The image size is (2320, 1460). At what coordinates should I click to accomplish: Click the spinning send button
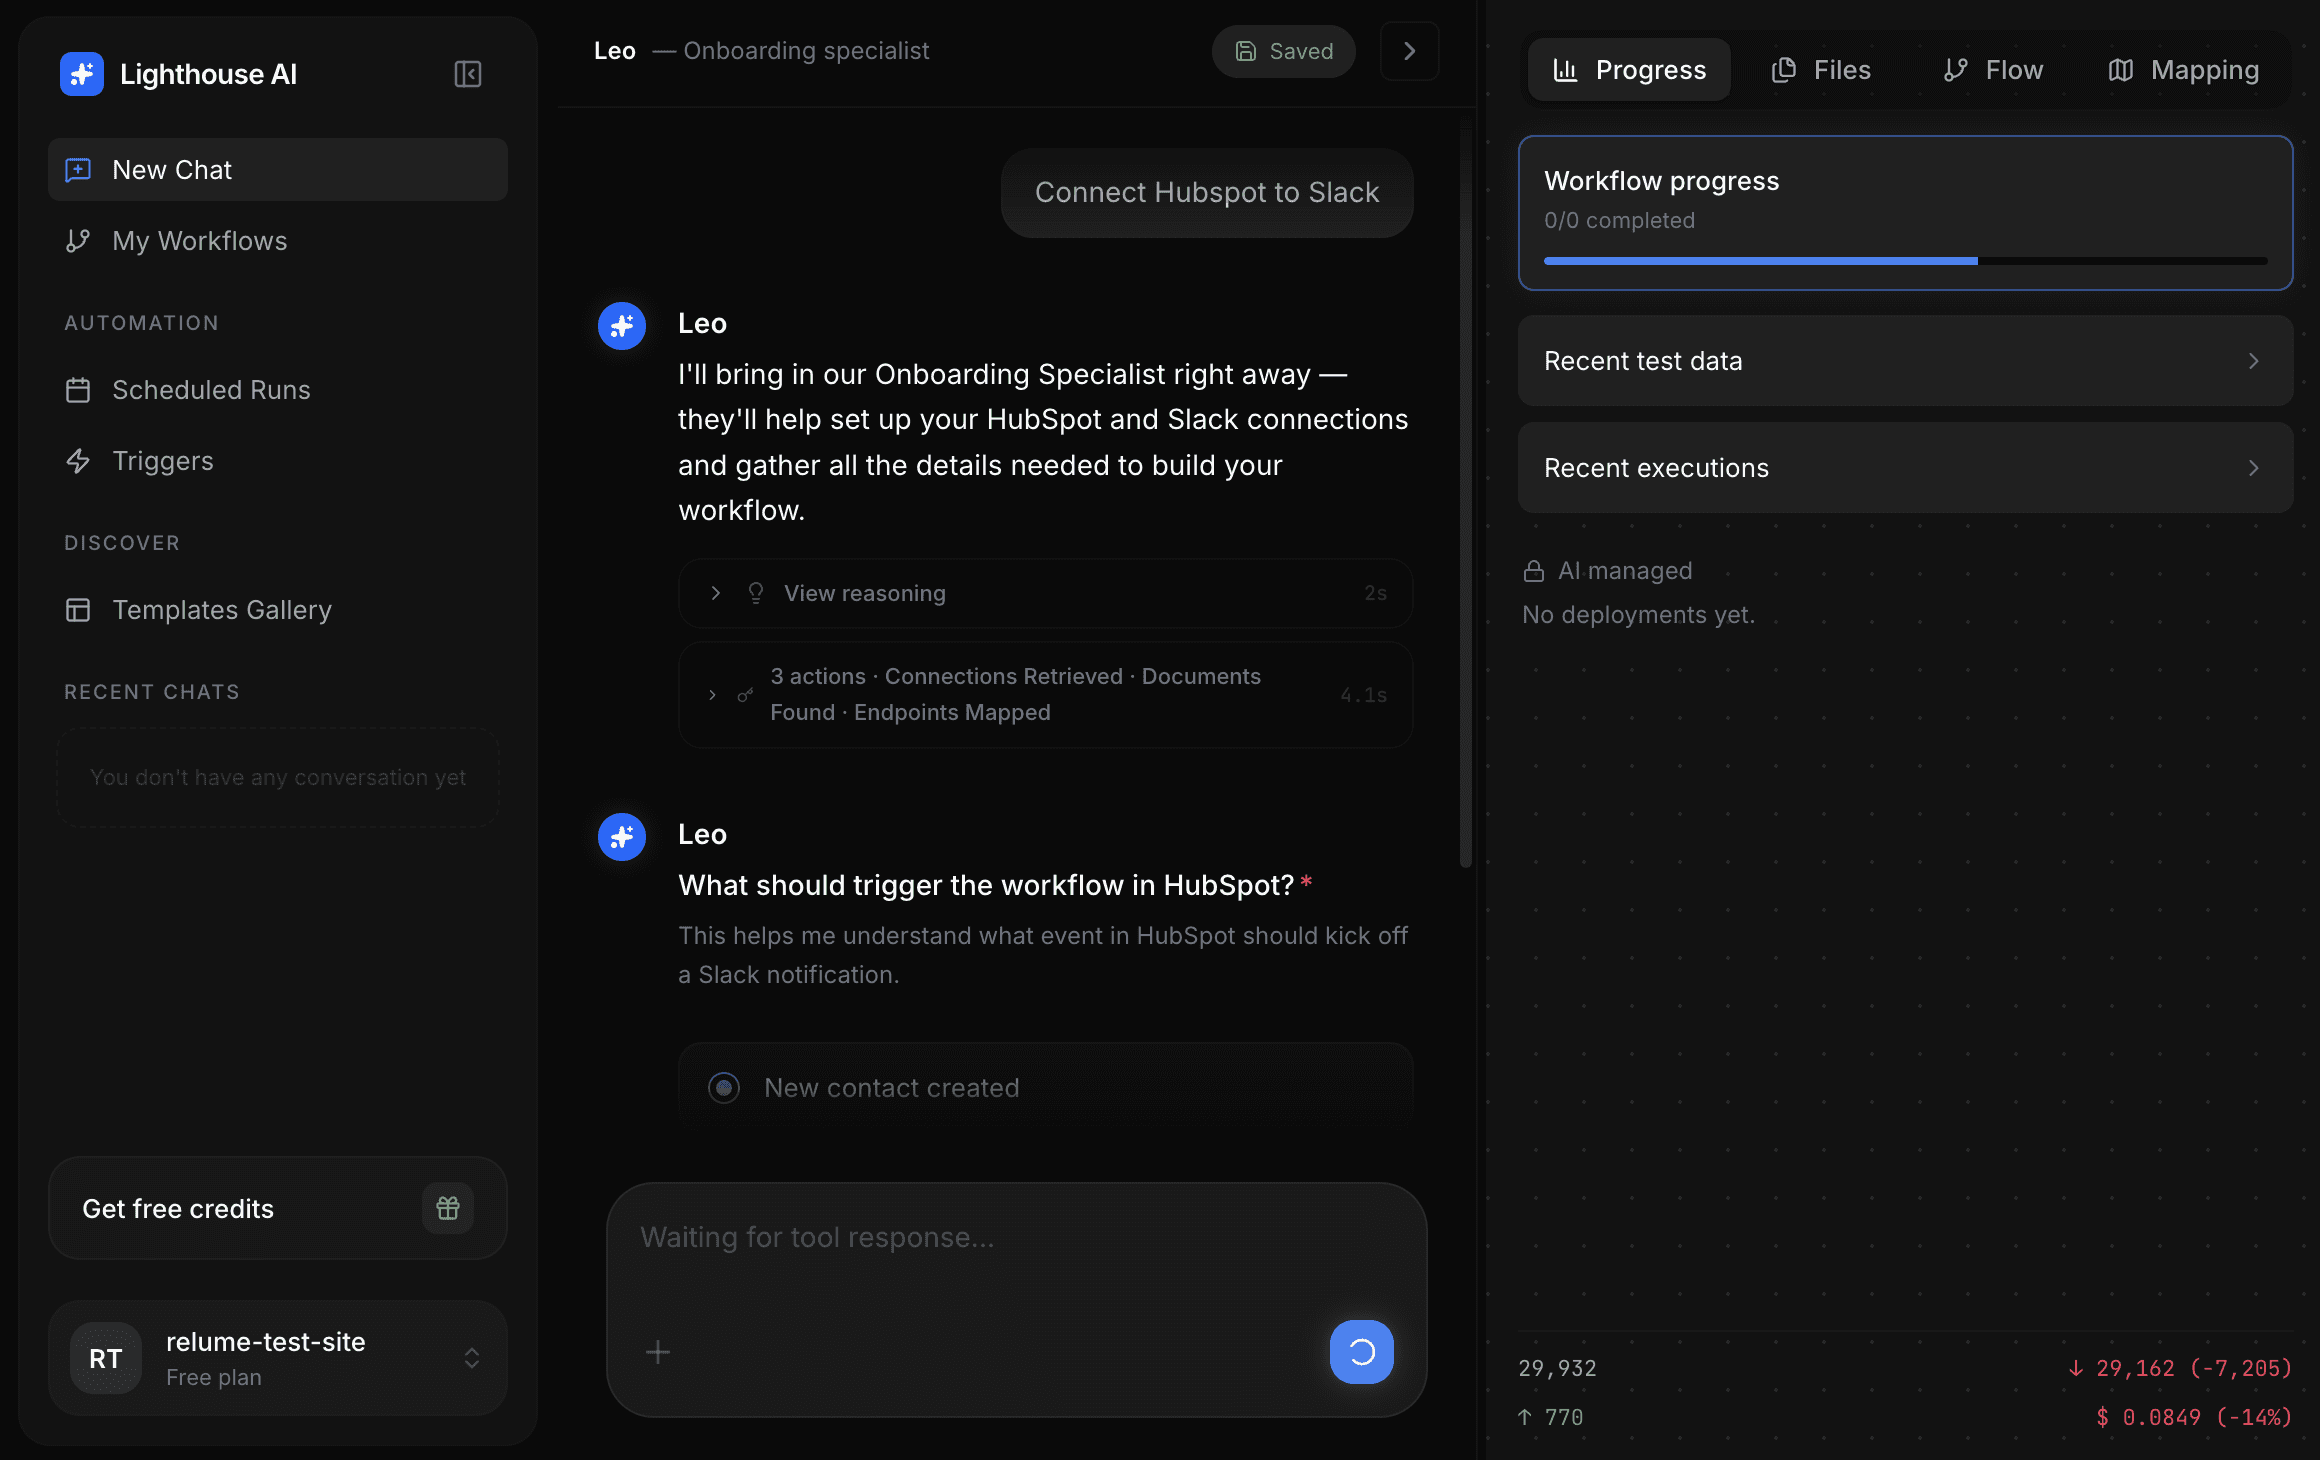[1361, 1352]
